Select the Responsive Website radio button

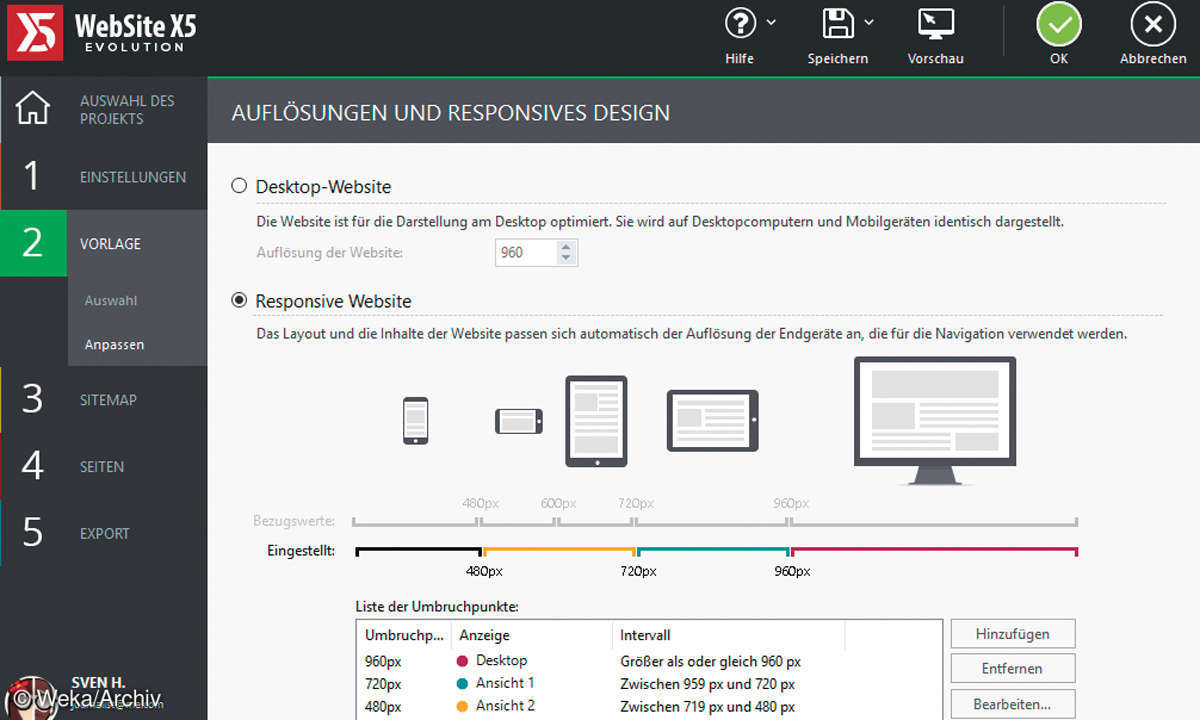[x=239, y=300]
